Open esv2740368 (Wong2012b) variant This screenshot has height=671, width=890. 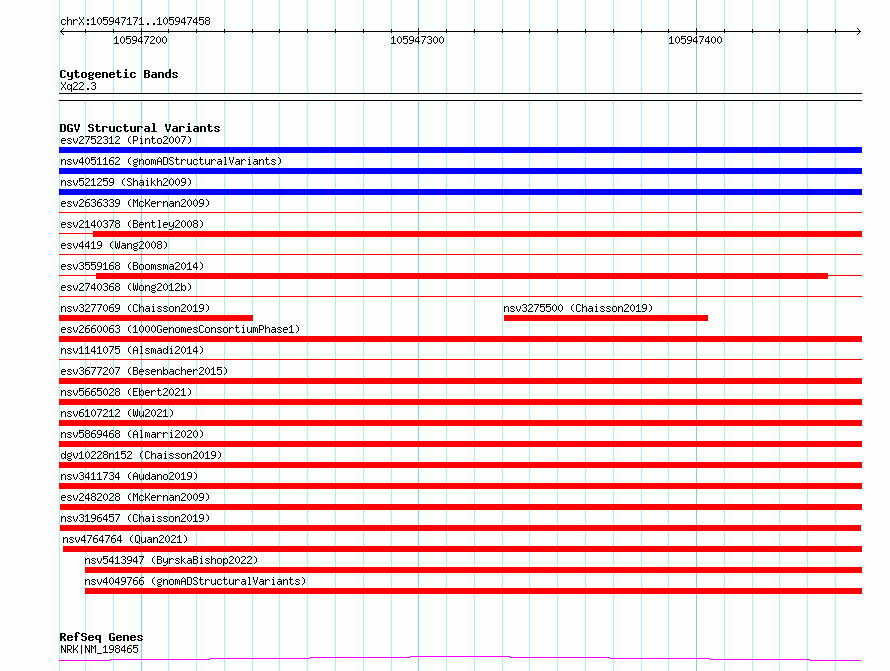pos(126,287)
